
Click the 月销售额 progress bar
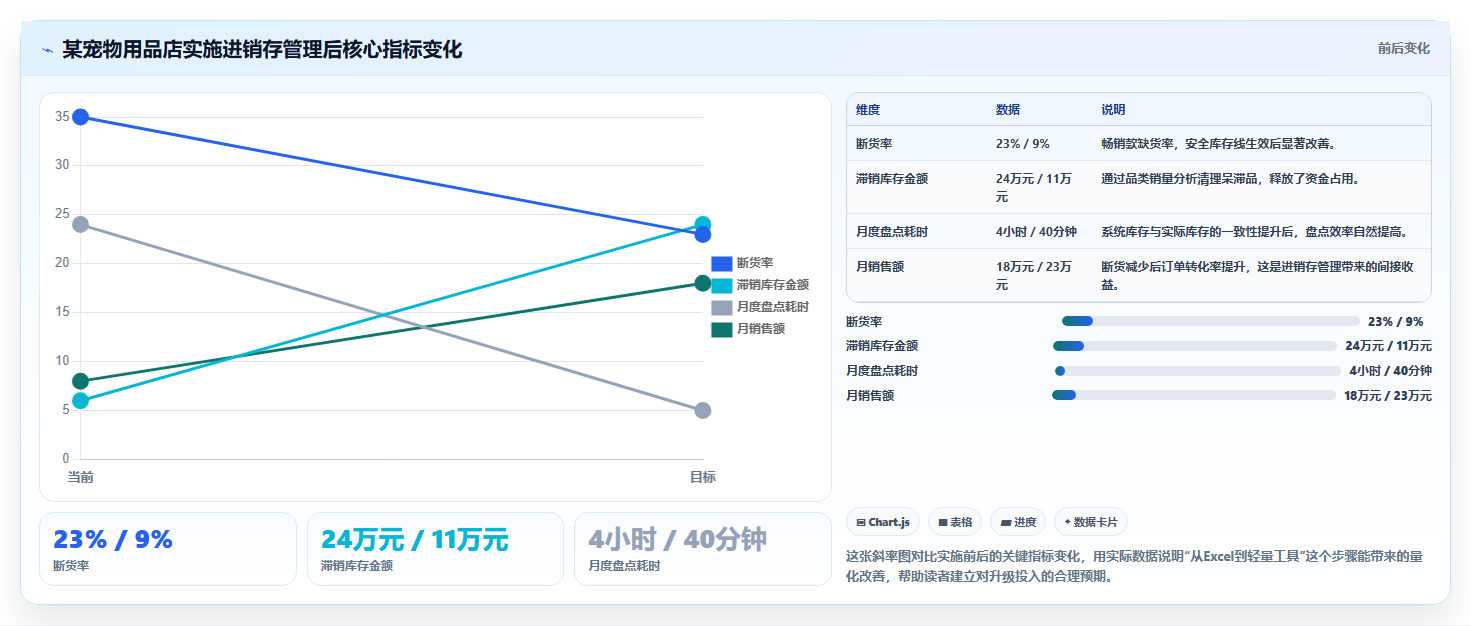pos(1194,395)
